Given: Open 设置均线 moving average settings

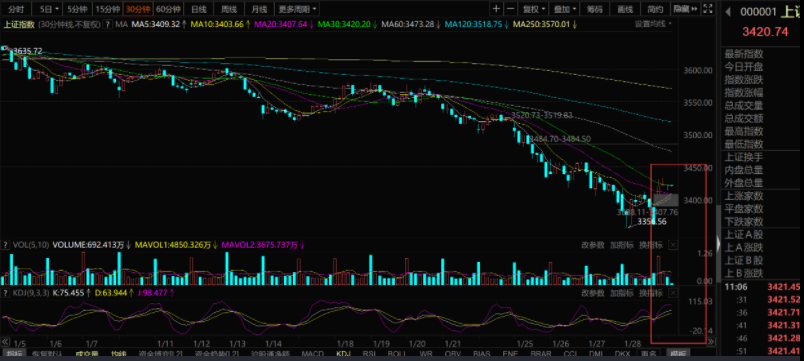Looking at the screenshot, I should pyautogui.click(x=653, y=24).
